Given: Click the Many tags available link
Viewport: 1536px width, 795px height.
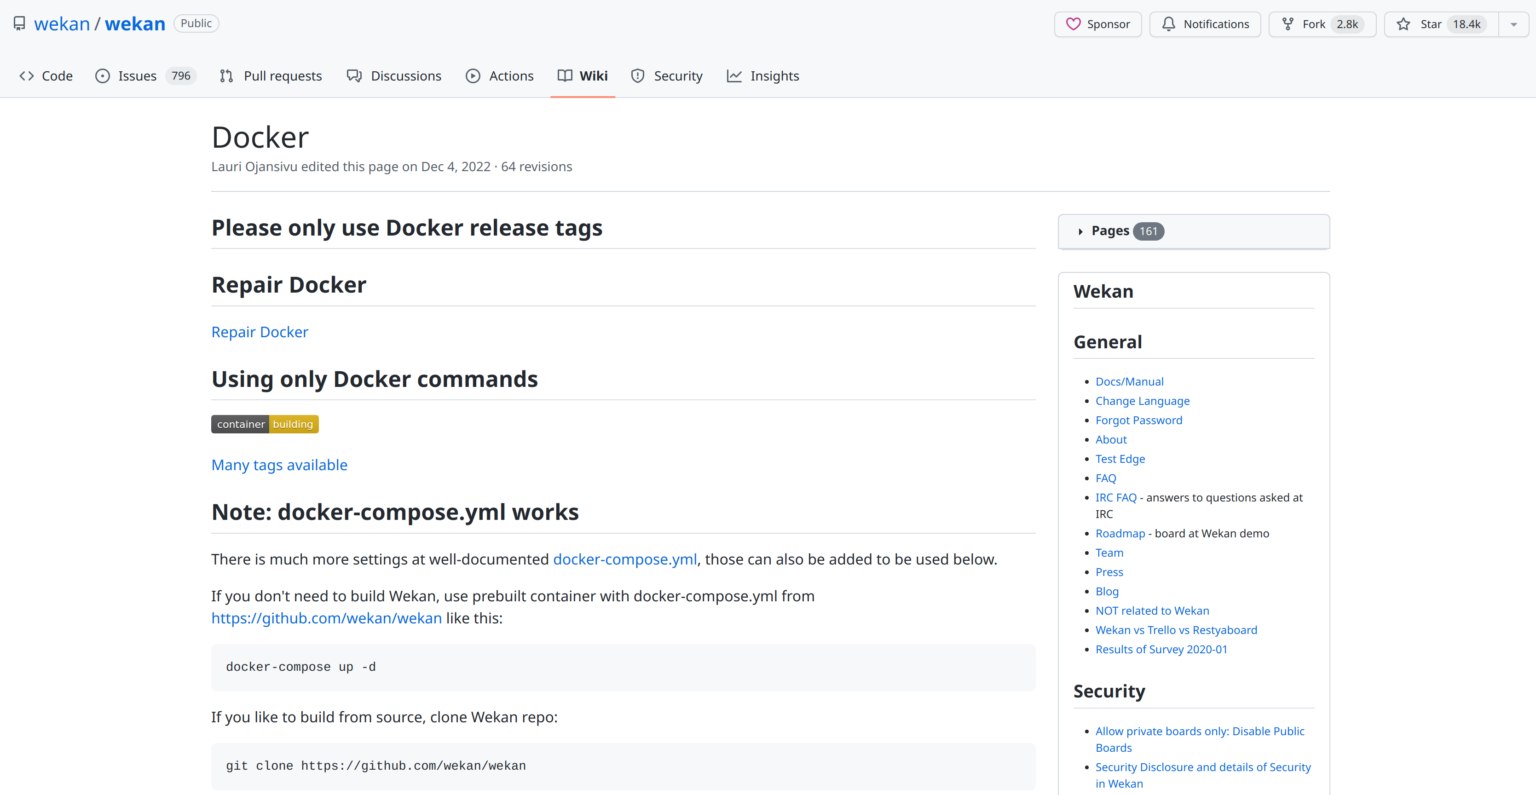Looking at the screenshot, I should (x=279, y=464).
